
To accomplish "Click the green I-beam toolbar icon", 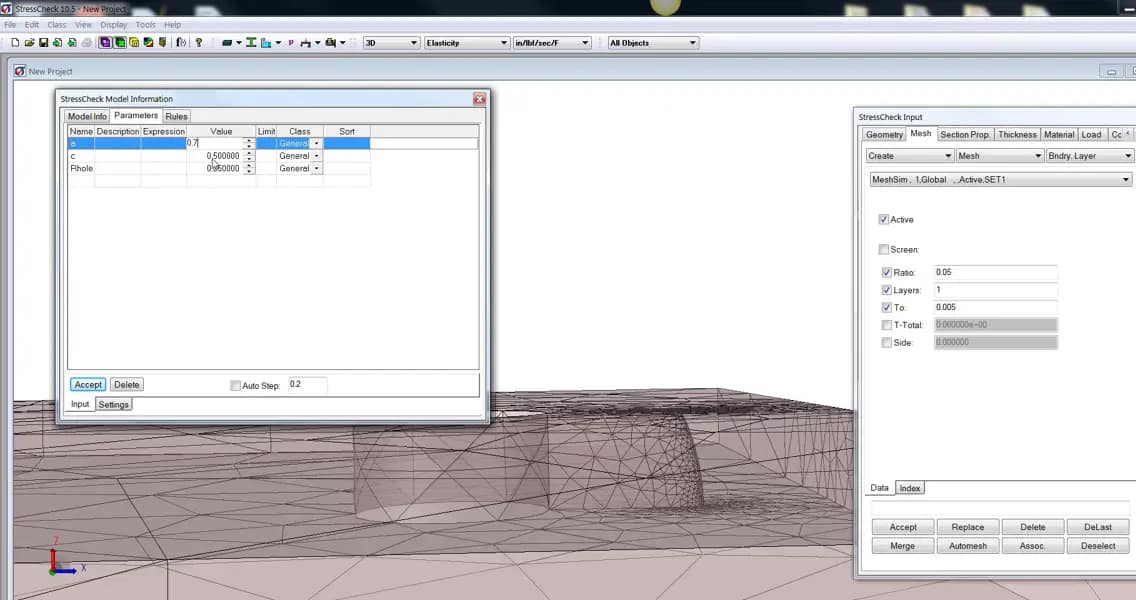I will tap(251, 43).
